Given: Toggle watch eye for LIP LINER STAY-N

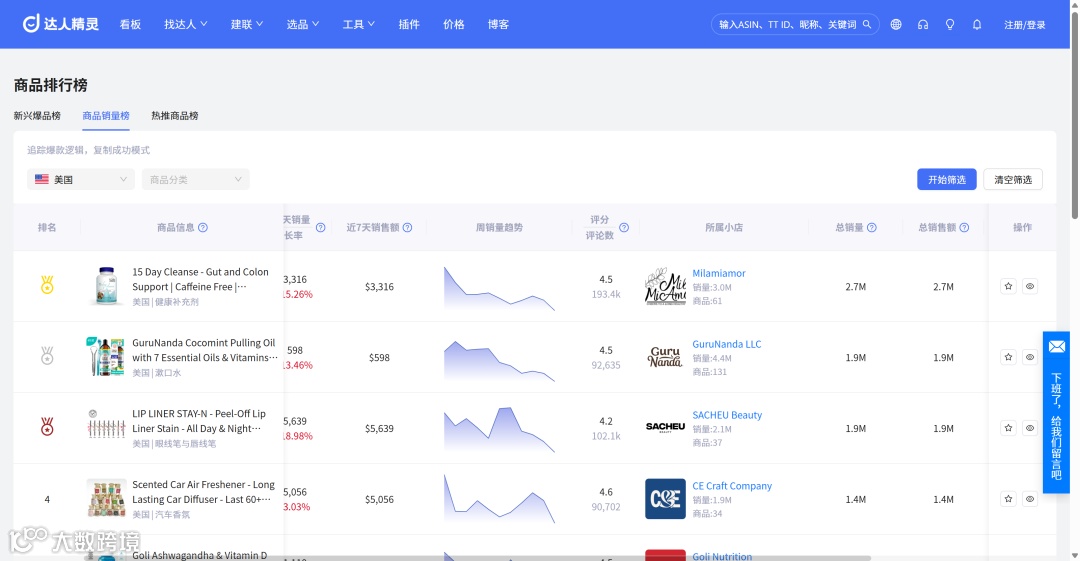Looking at the screenshot, I should [x=1030, y=428].
